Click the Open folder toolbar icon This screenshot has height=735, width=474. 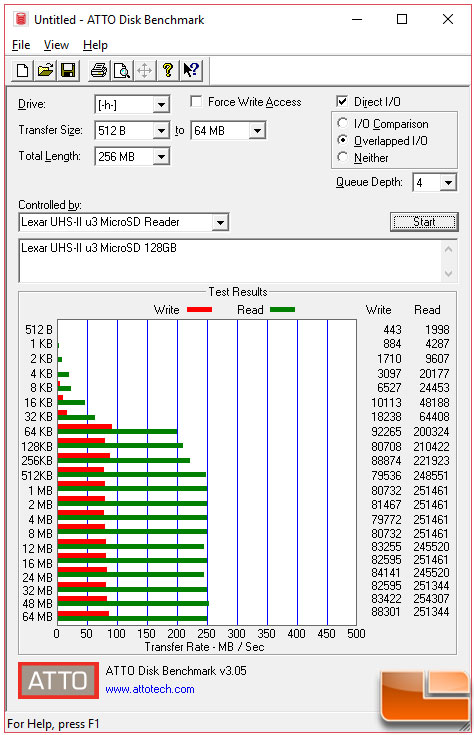point(45,70)
